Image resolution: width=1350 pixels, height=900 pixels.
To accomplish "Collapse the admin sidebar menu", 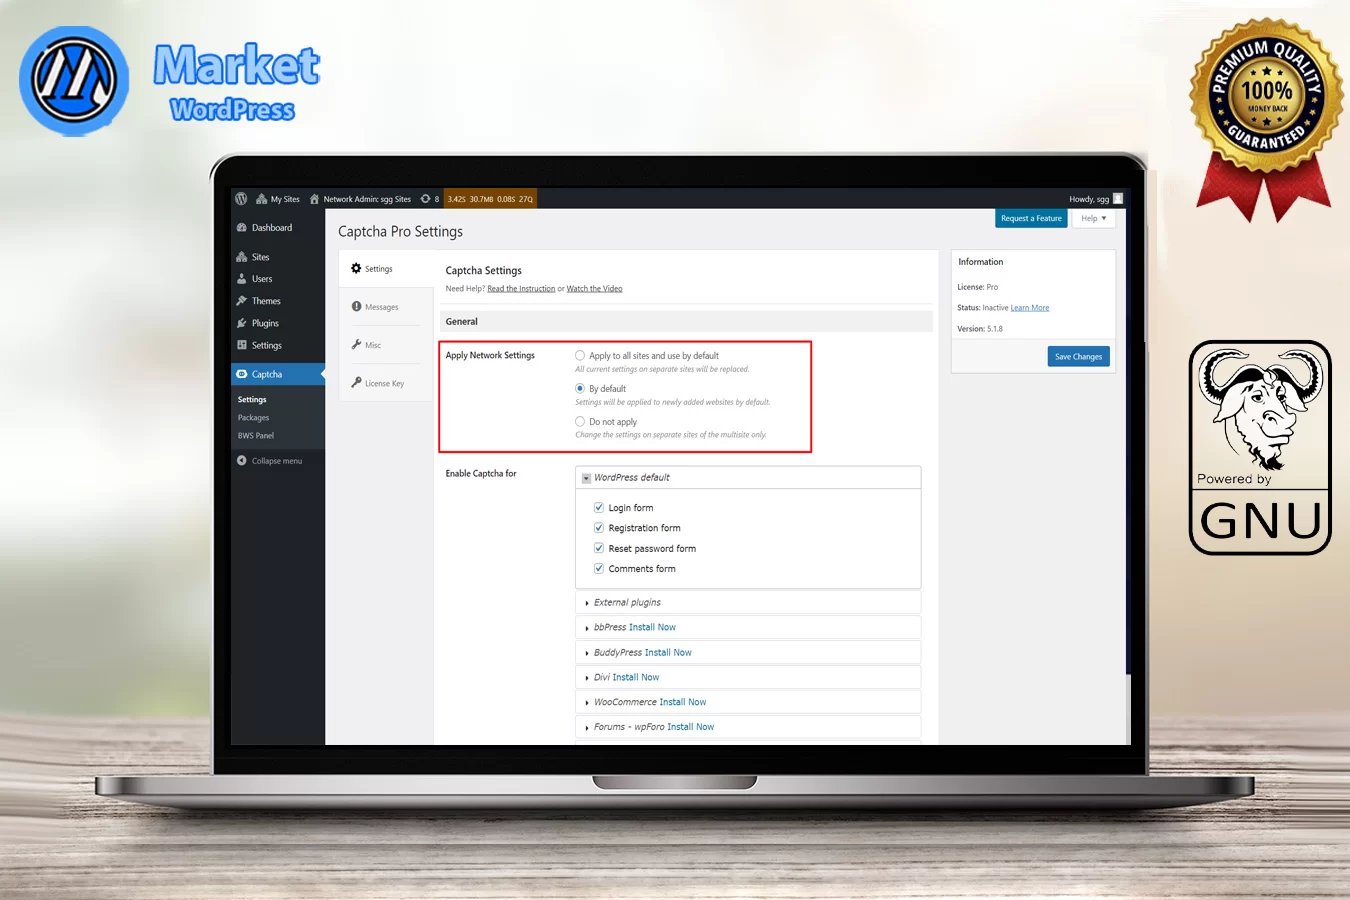I will tap(270, 461).
